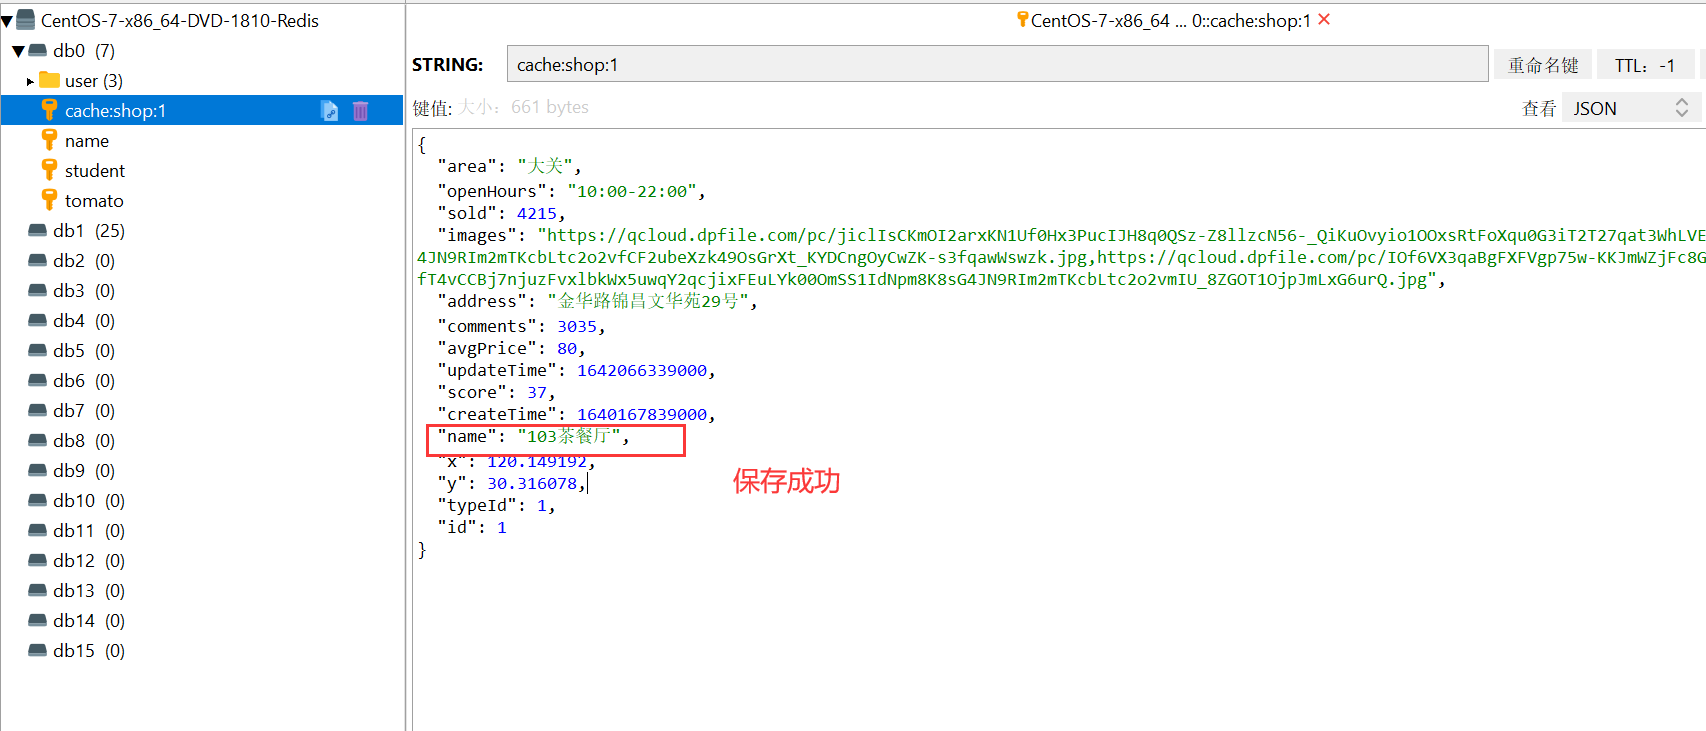Click the db7 database icon
This screenshot has width=1706, height=731.
pyautogui.click(x=38, y=410)
